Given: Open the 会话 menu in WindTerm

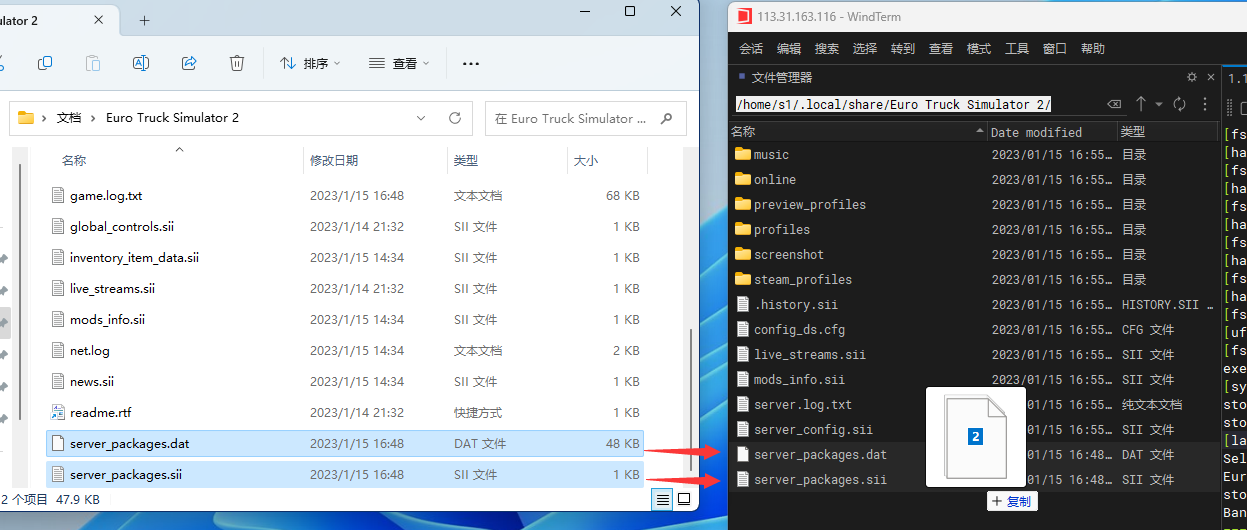Looking at the screenshot, I should tap(751, 49).
